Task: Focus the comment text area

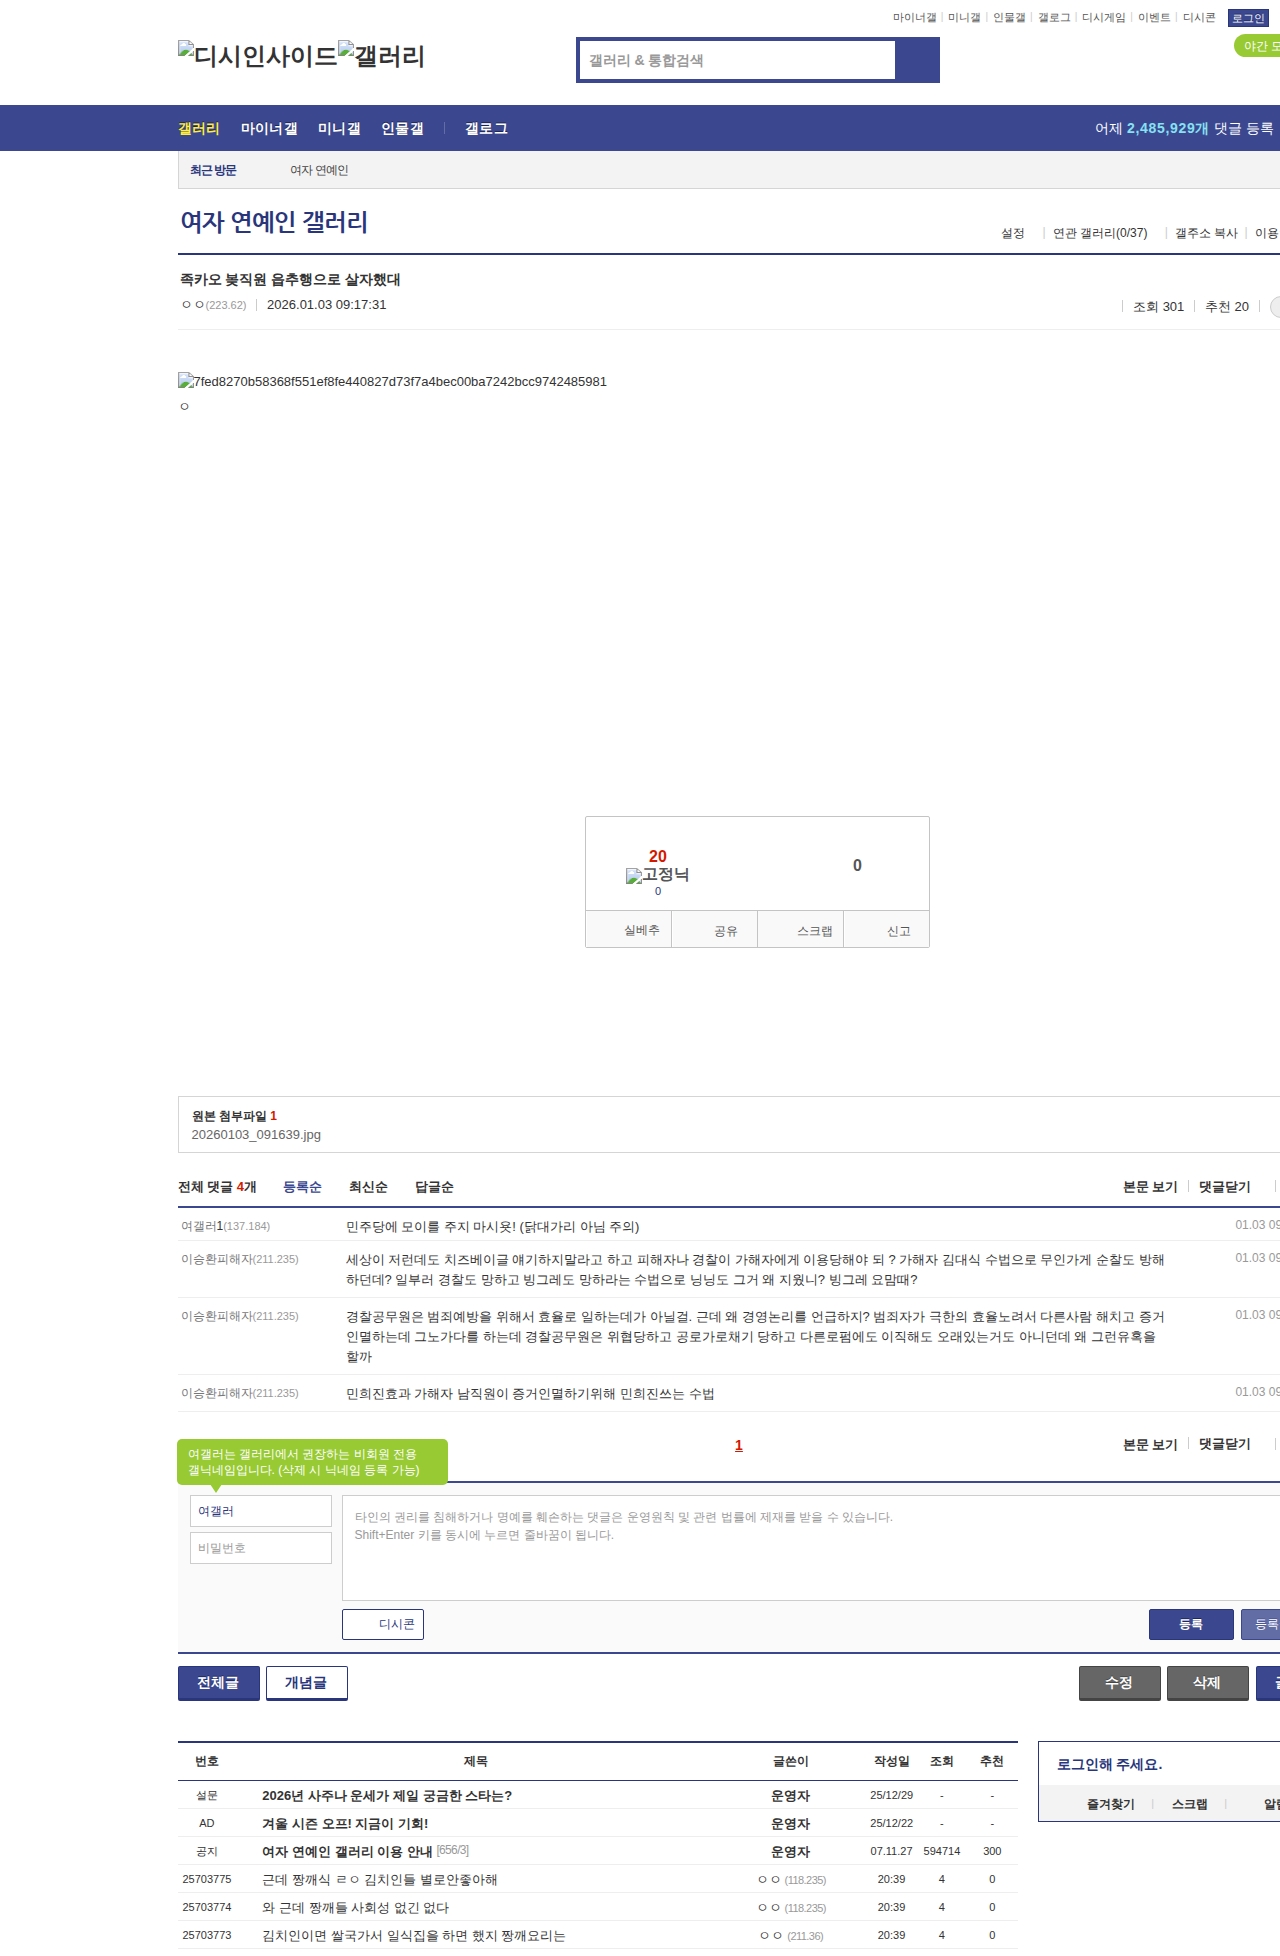Action: [811, 1548]
